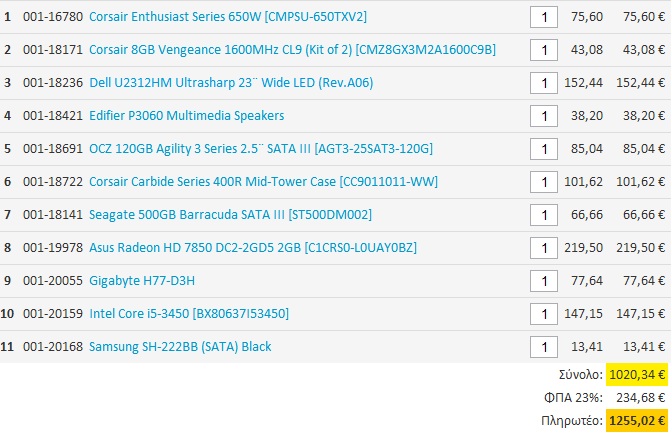This screenshot has width=672, height=446.
Task: Click the highlighted 1020,34 € subtotal
Action: (637, 375)
